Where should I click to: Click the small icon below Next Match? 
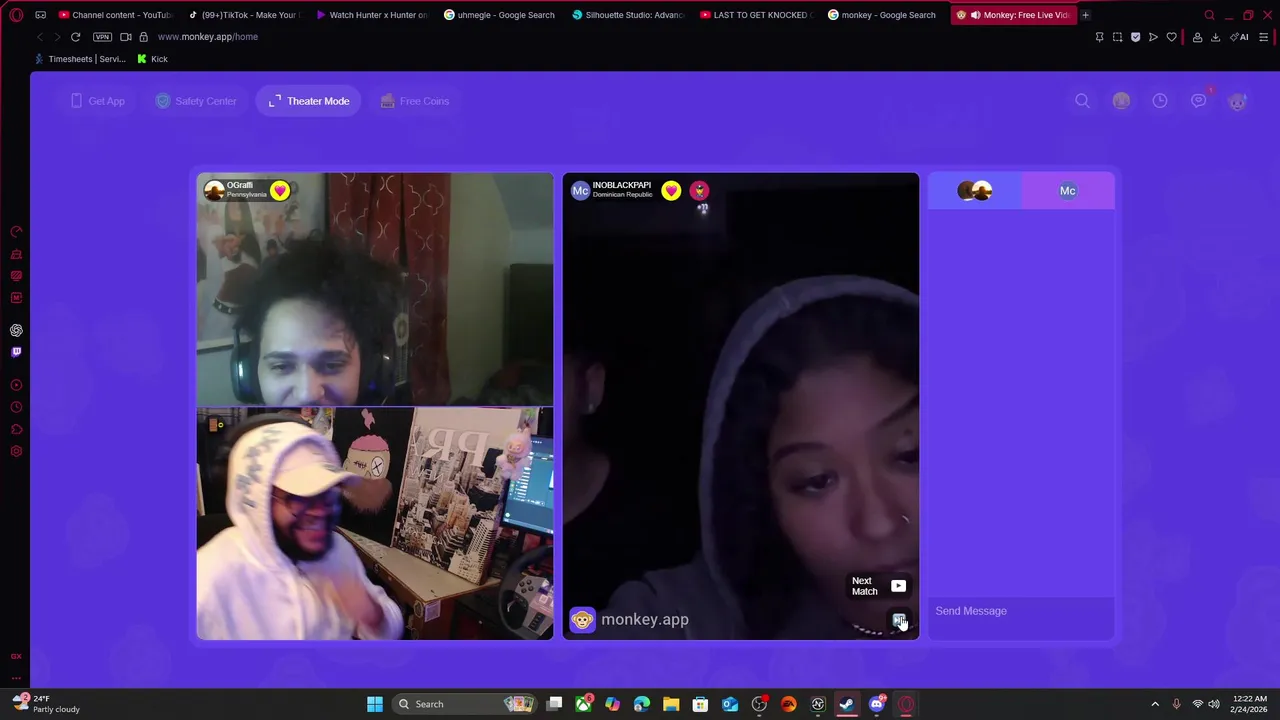point(899,620)
